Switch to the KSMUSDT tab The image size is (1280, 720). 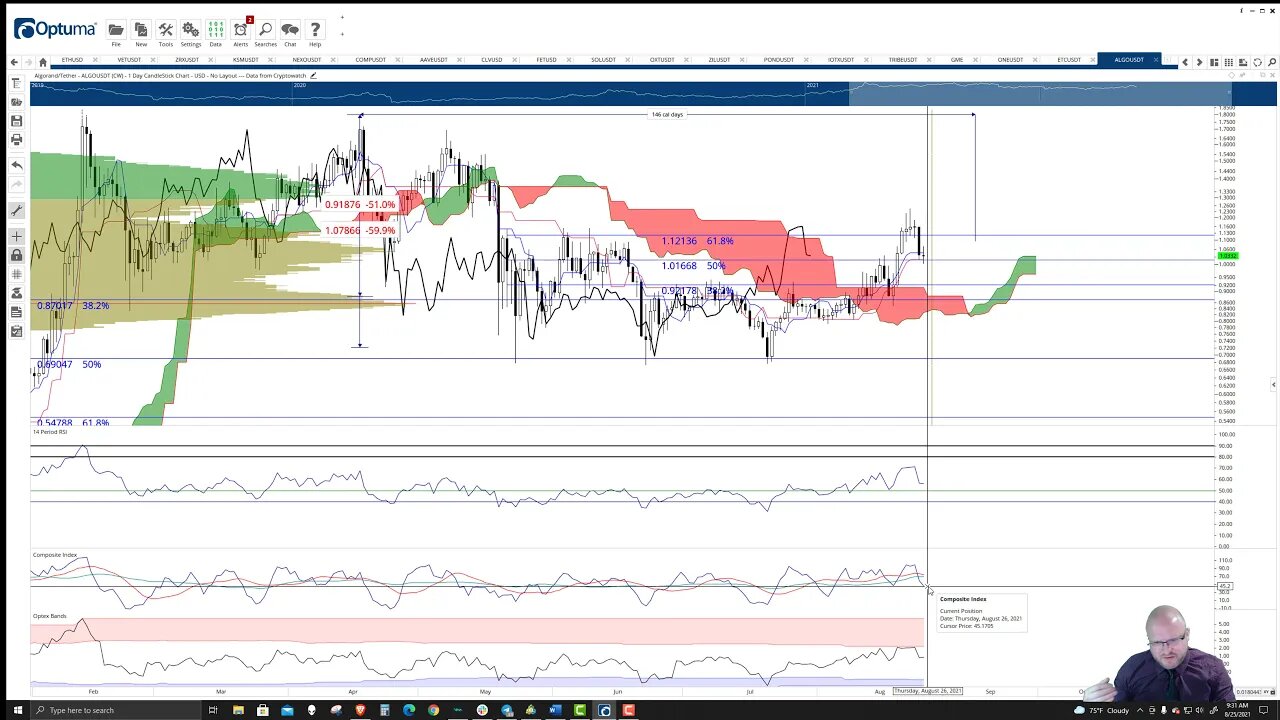click(x=245, y=60)
